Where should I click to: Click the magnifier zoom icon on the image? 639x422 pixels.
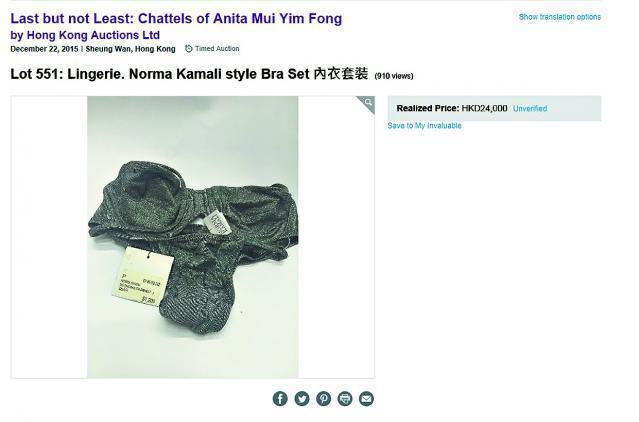368,102
